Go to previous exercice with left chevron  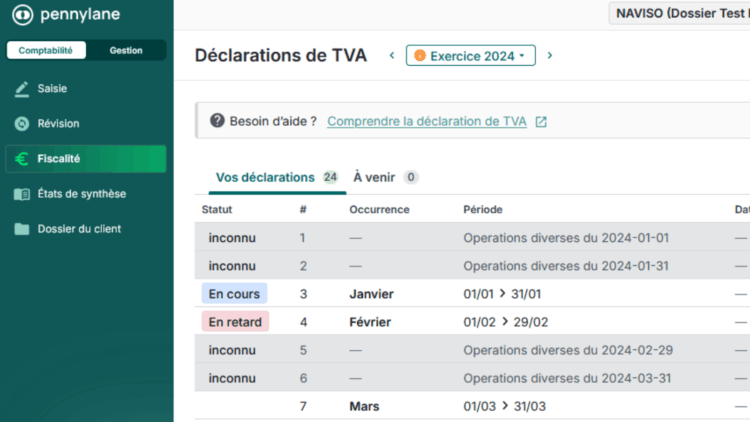392,56
